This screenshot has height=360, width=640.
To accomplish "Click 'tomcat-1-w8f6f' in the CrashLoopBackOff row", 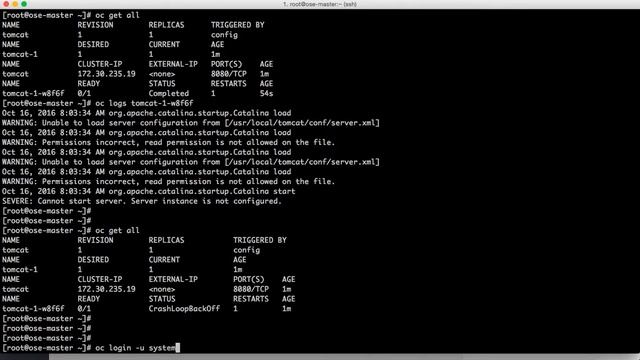I will pyautogui.click(x=33, y=309).
